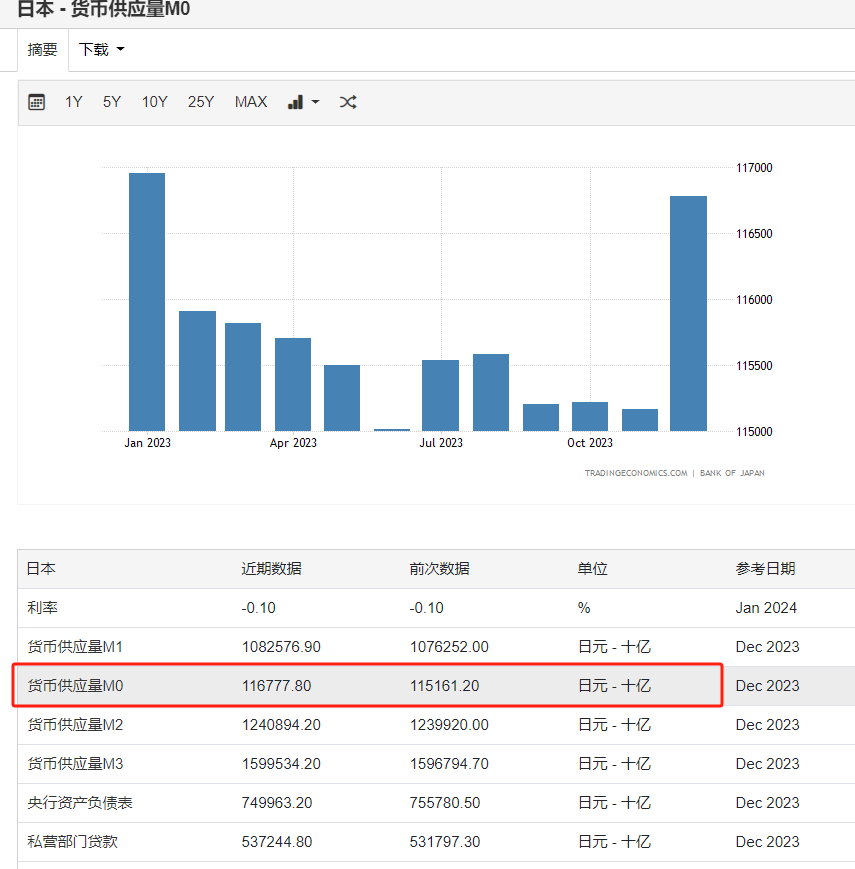Select the MAX time range
This screenshot has width=855, height=869.
[x=251, y=102]
